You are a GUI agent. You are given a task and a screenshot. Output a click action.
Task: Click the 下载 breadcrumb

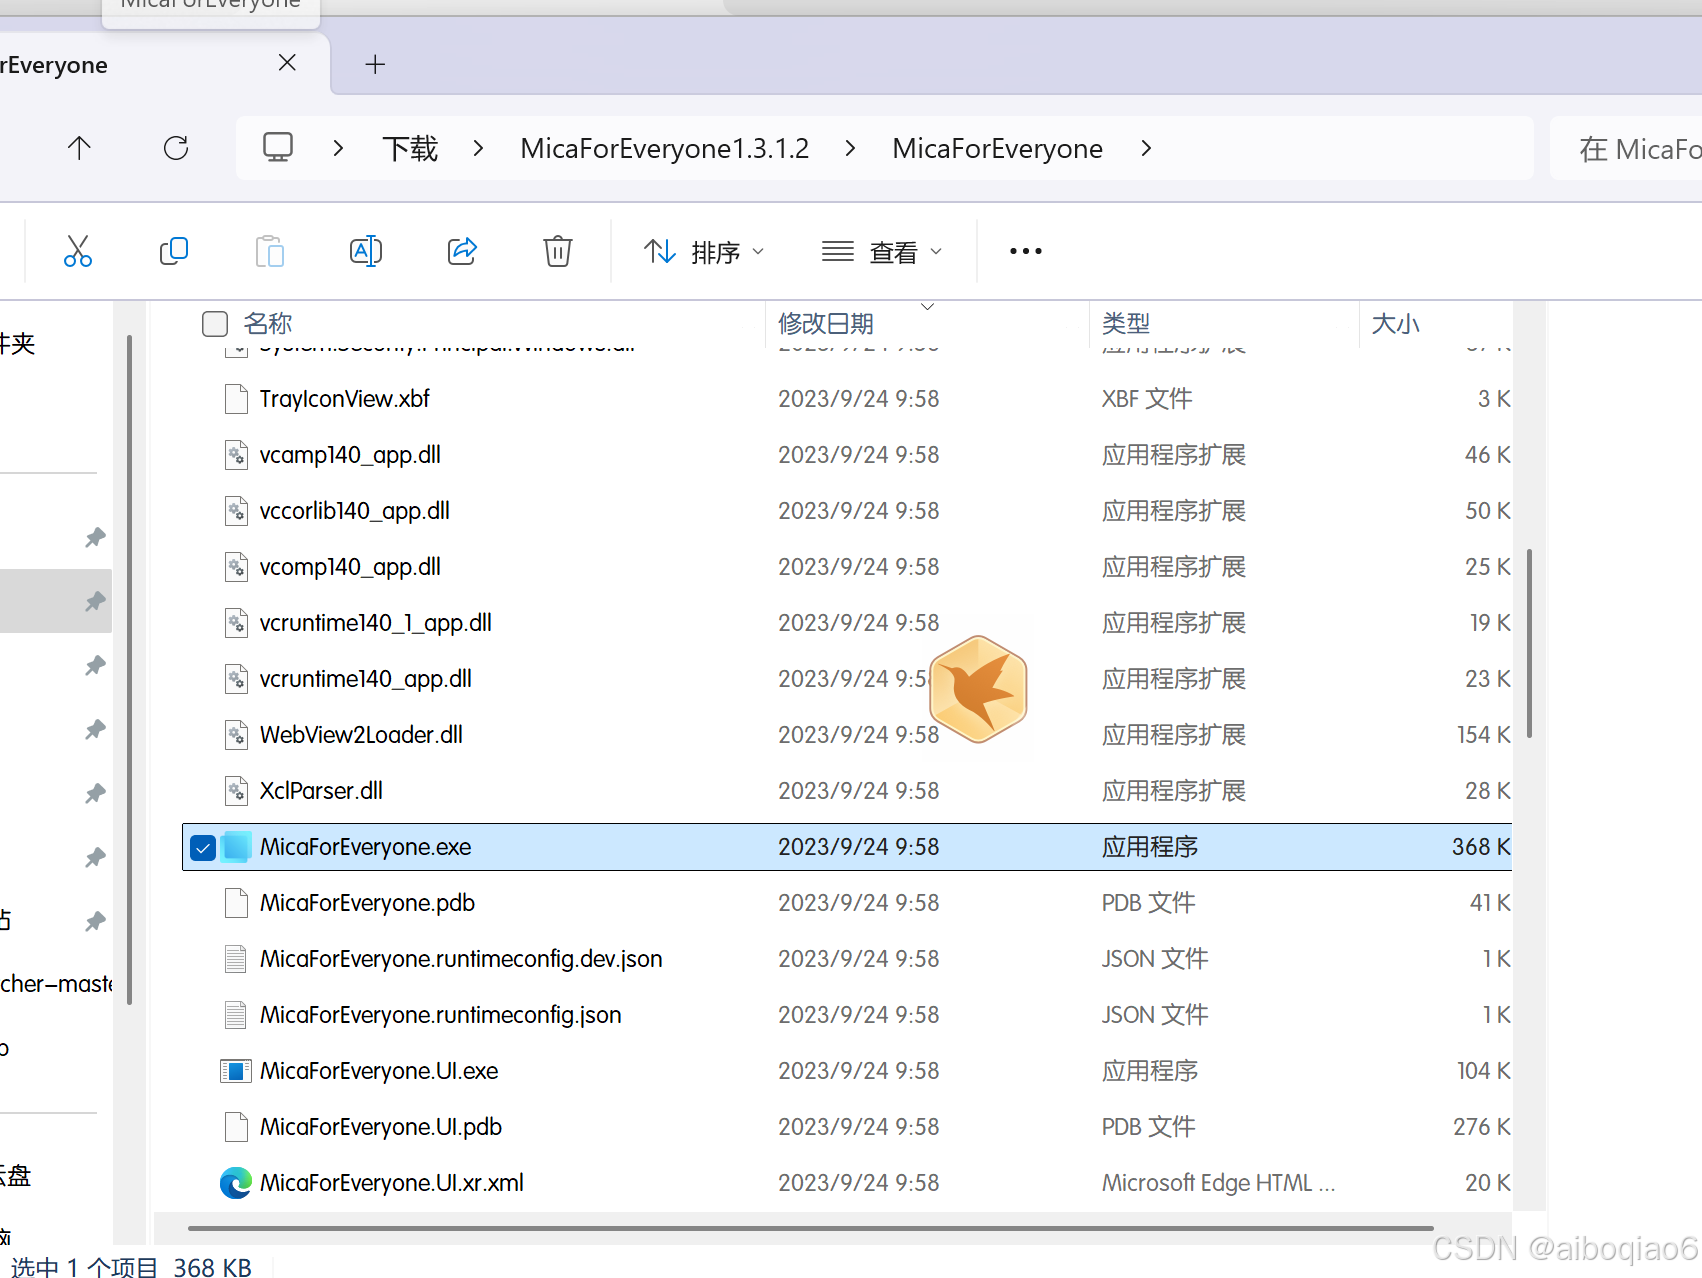pos(410,149)
